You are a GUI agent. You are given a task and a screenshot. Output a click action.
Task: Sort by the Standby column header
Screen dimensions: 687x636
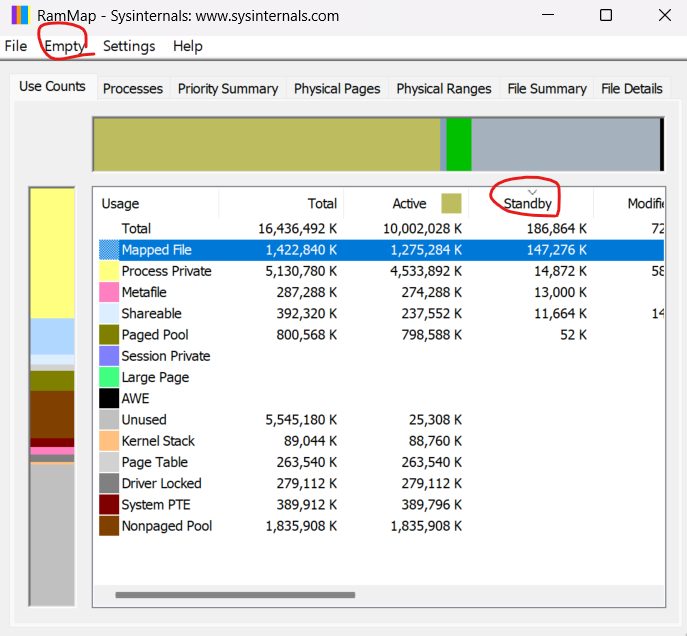531,204
